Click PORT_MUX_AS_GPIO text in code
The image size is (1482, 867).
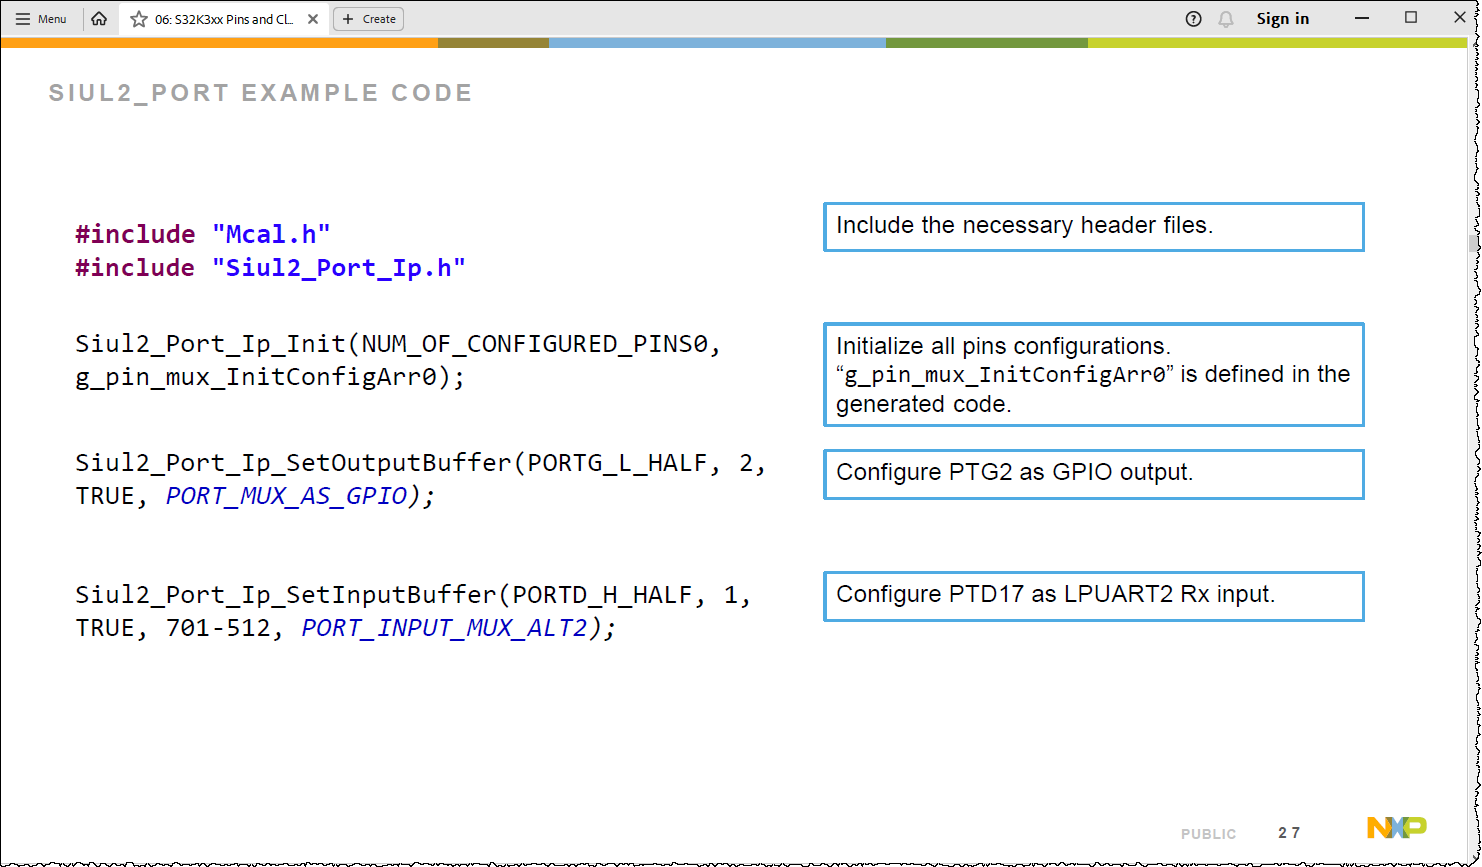click(x=287, y=497)
